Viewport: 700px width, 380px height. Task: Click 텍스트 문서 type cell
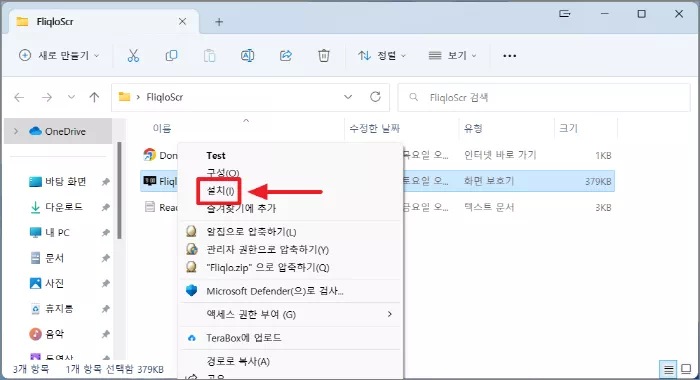pyautogui.click(x=489, y=207)
